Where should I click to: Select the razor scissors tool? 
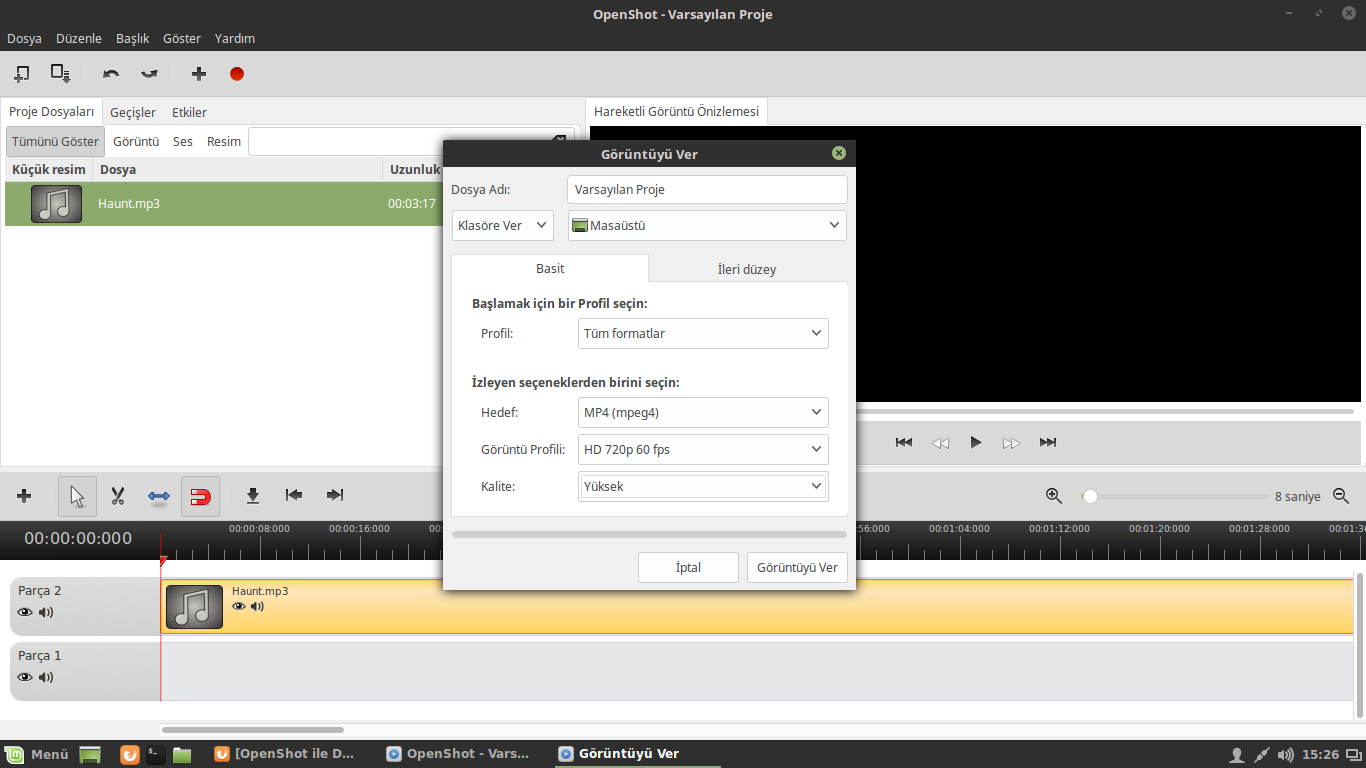[x=118, y=496]
